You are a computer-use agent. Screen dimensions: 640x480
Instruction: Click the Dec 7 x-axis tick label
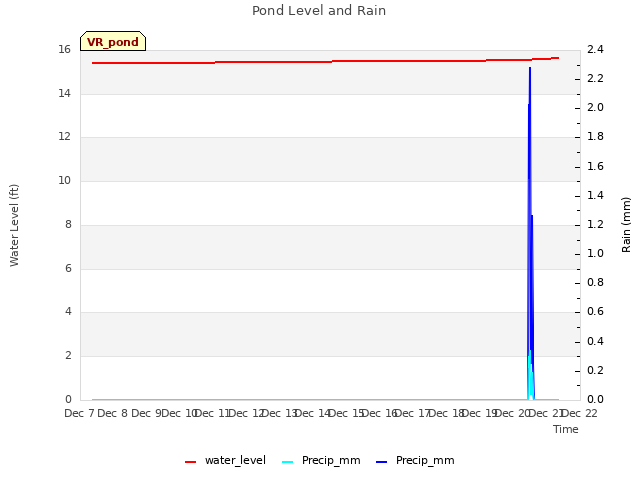pos(80,413)
